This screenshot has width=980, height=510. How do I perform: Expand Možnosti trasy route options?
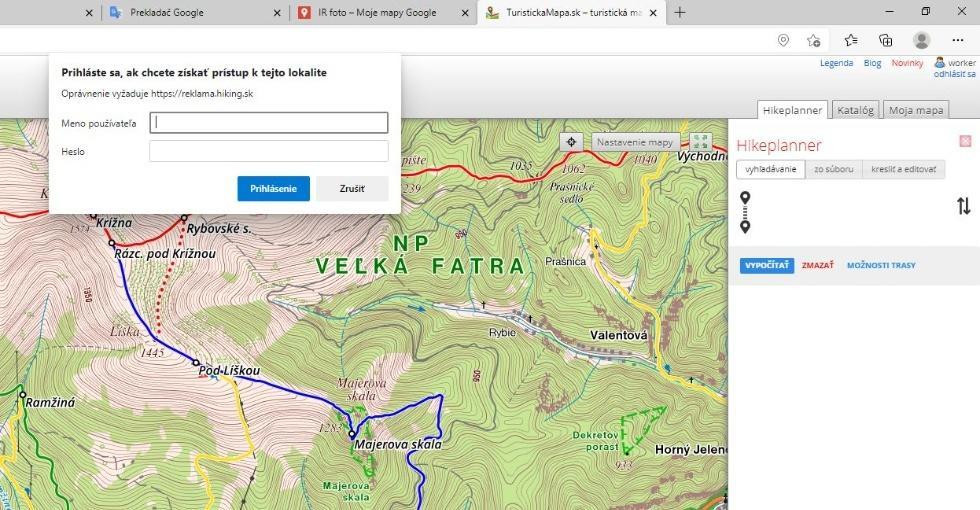point(881,265)
